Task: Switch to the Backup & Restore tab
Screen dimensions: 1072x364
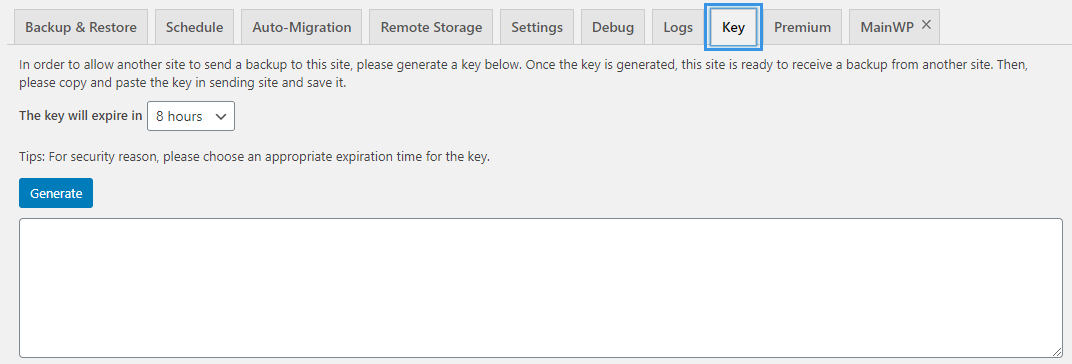Action: (x=81, y=27)
